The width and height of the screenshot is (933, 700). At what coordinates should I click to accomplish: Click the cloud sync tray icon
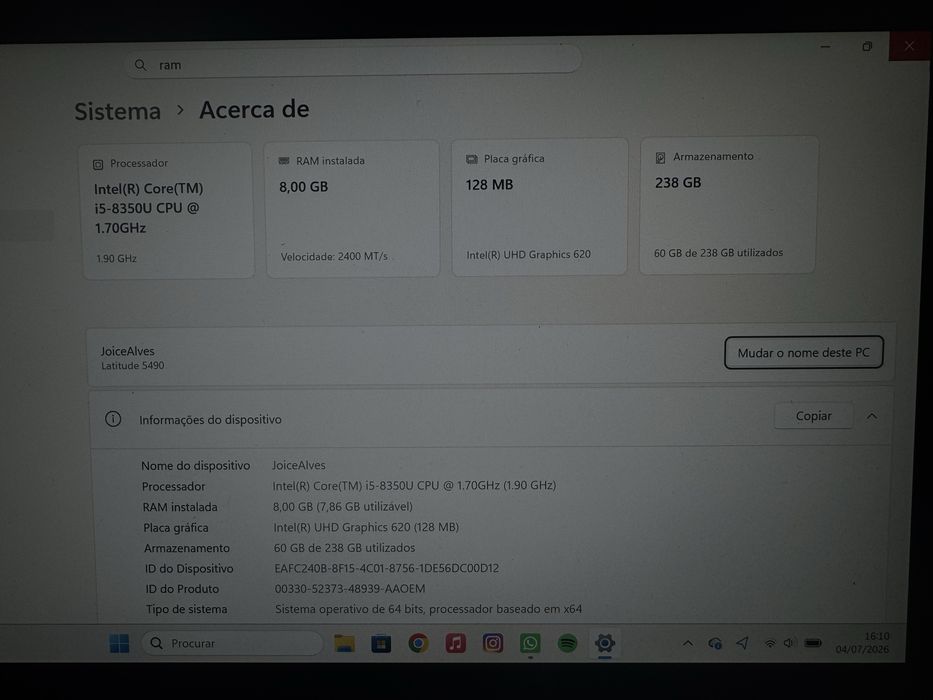coord(715,643)
